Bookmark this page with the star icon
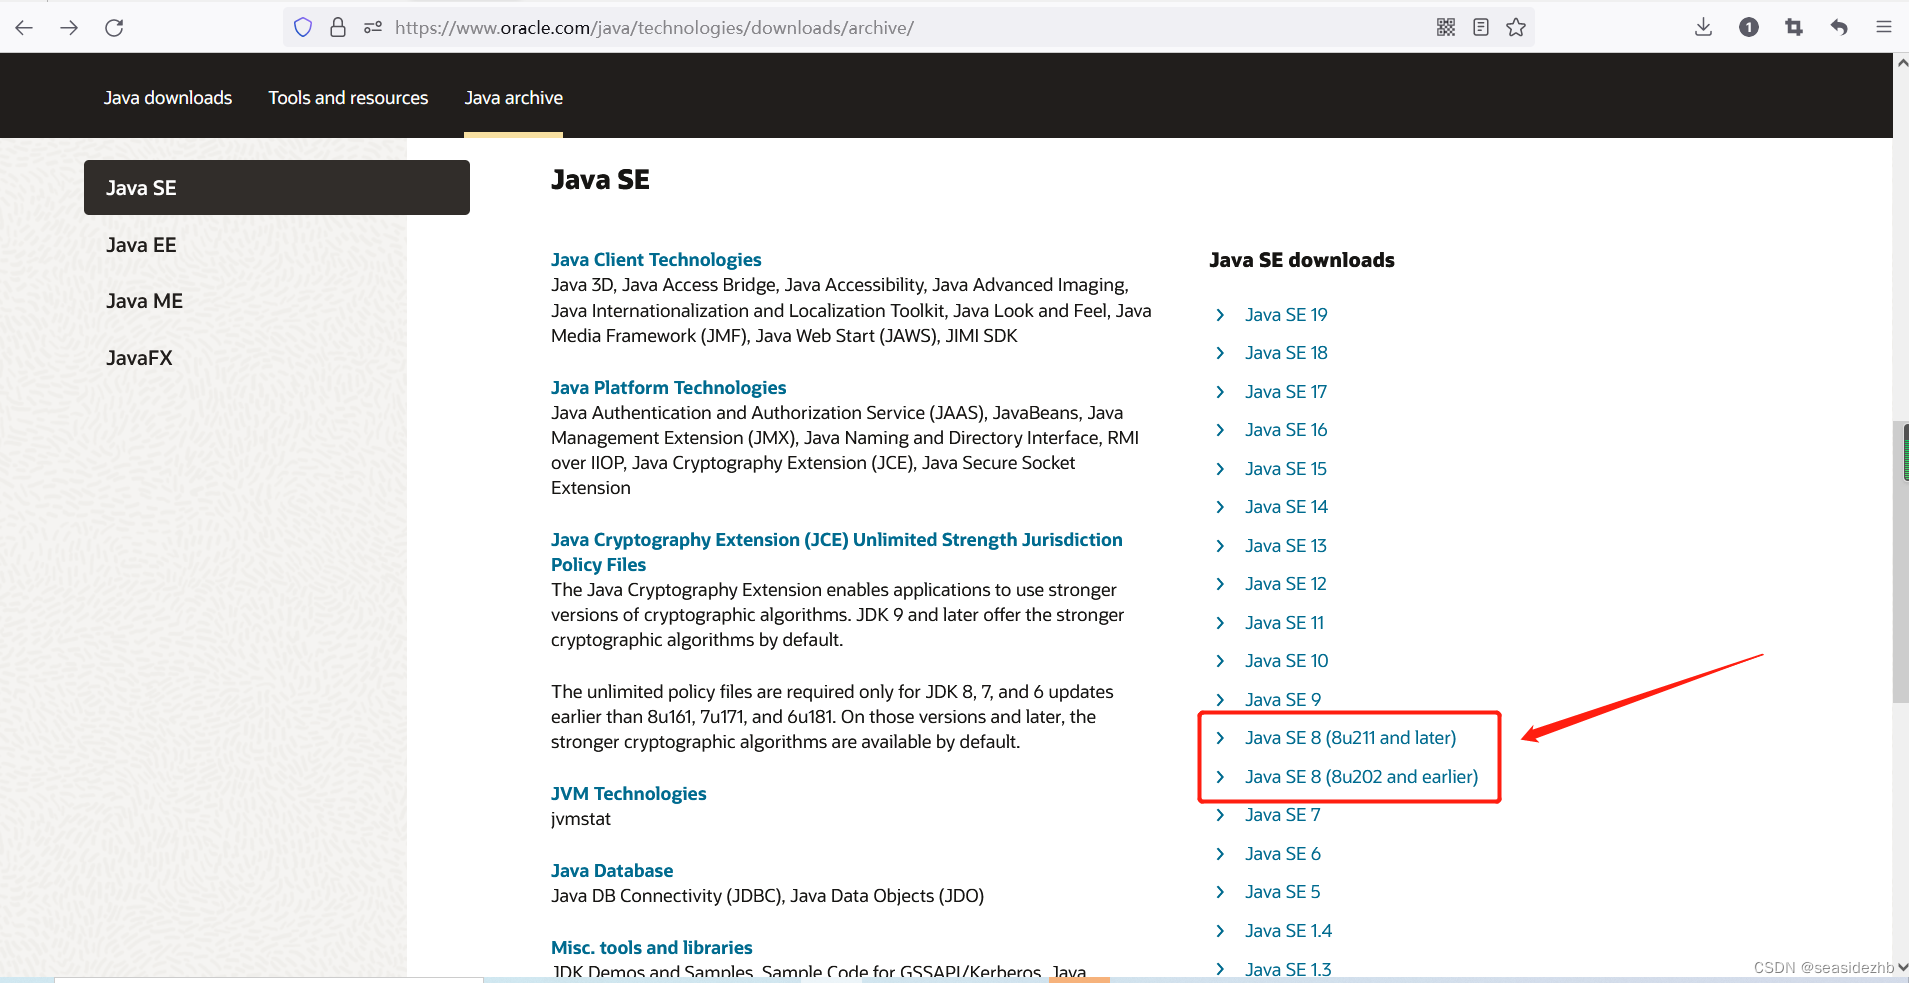Image resolution: width=1909 pixels, height=983 pixels. point(1516,27)
